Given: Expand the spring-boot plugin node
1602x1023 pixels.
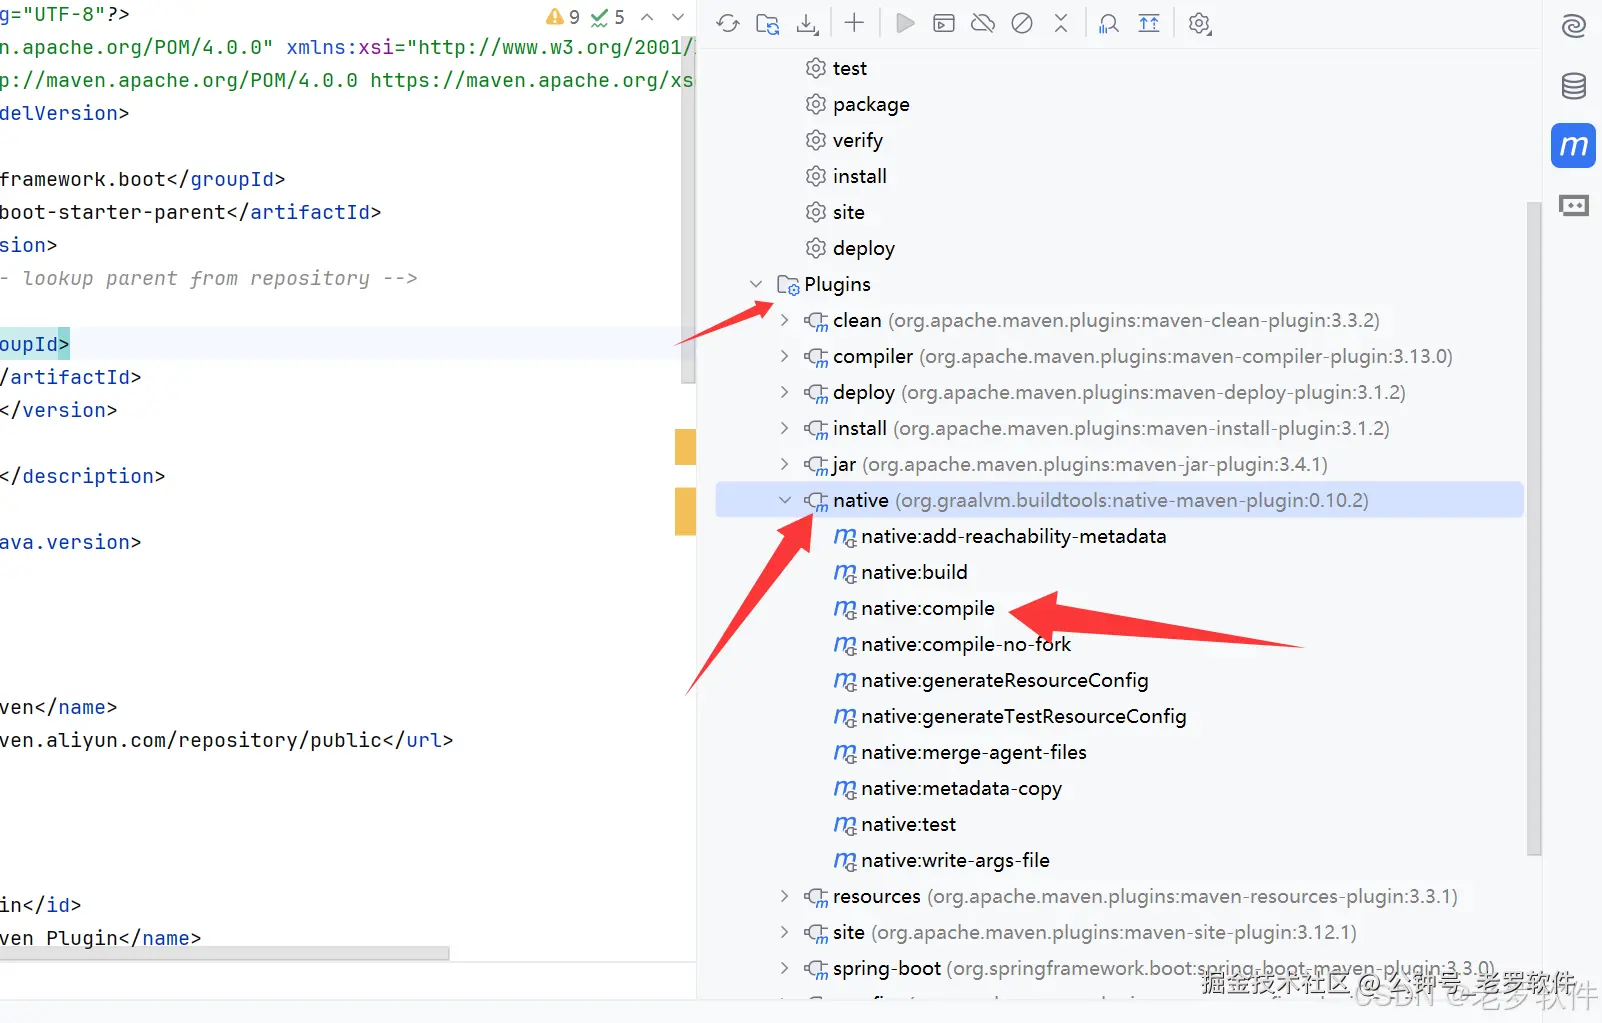Looking at the screenshot, I should pos(785,968).
